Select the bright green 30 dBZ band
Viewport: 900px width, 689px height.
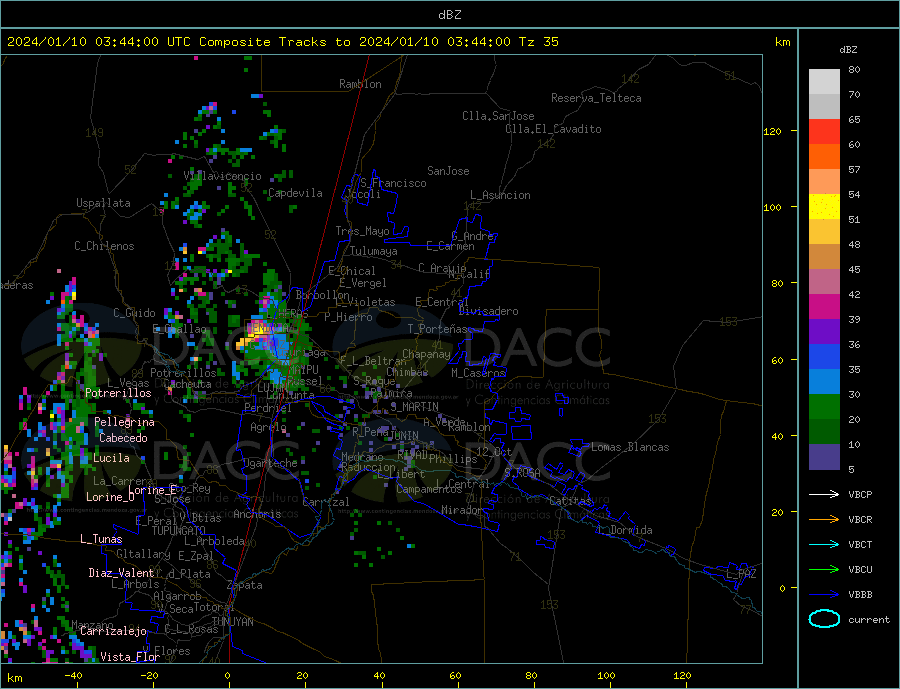(x=824, y=407)
